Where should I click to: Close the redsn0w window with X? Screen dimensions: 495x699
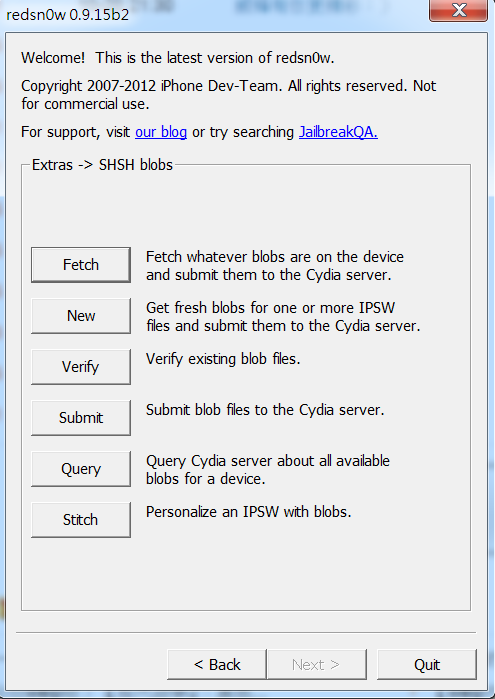click(x=458, y=10)
